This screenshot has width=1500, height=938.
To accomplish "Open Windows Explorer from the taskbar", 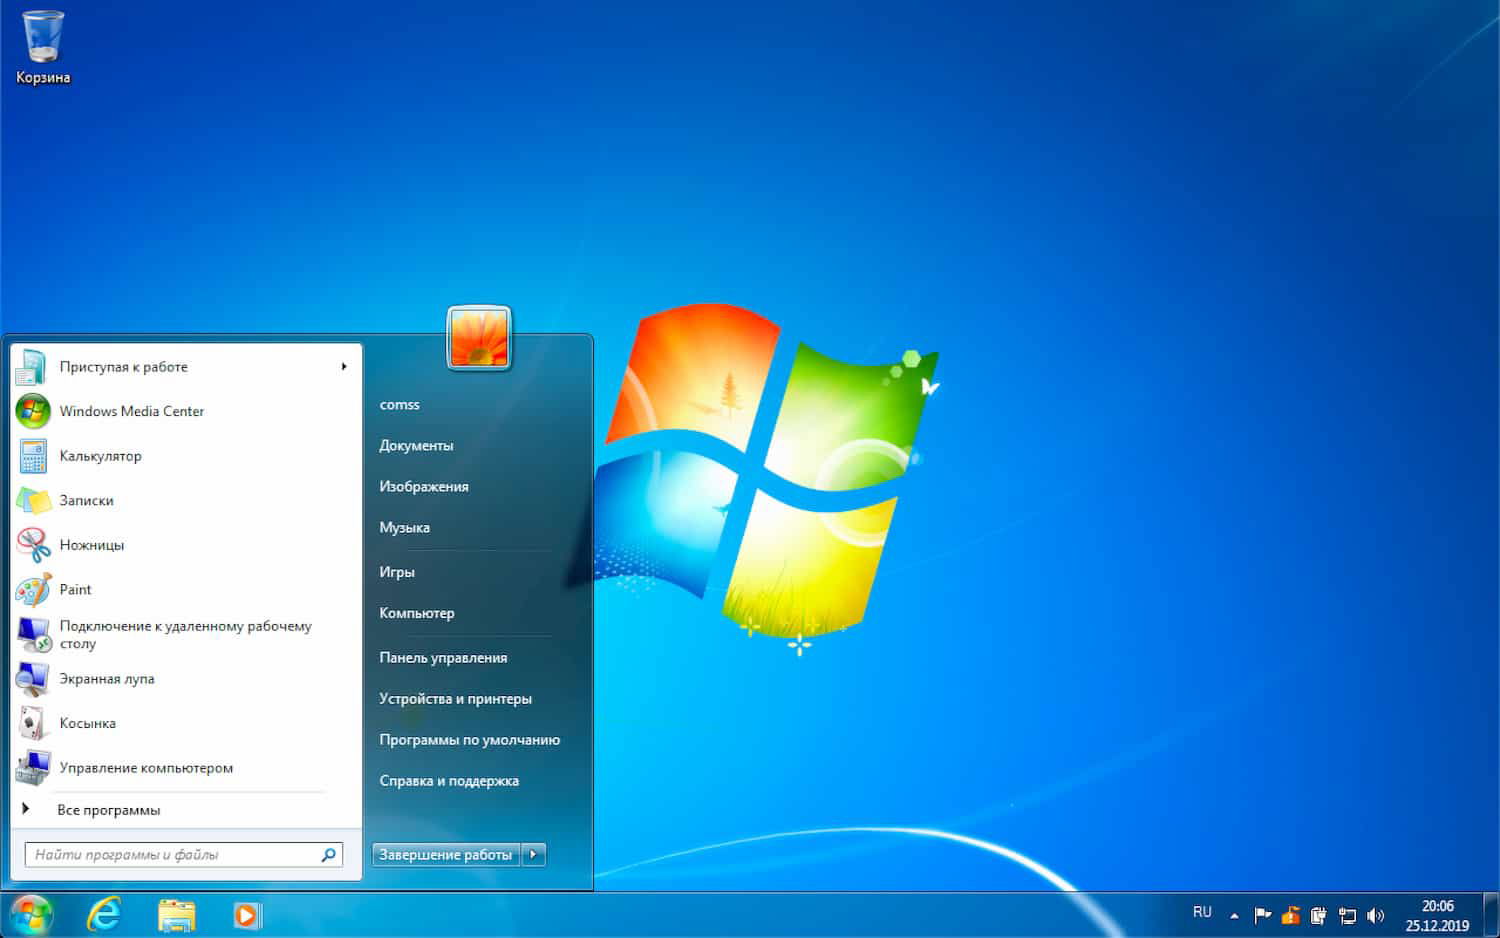I will (x=175, y=915).
